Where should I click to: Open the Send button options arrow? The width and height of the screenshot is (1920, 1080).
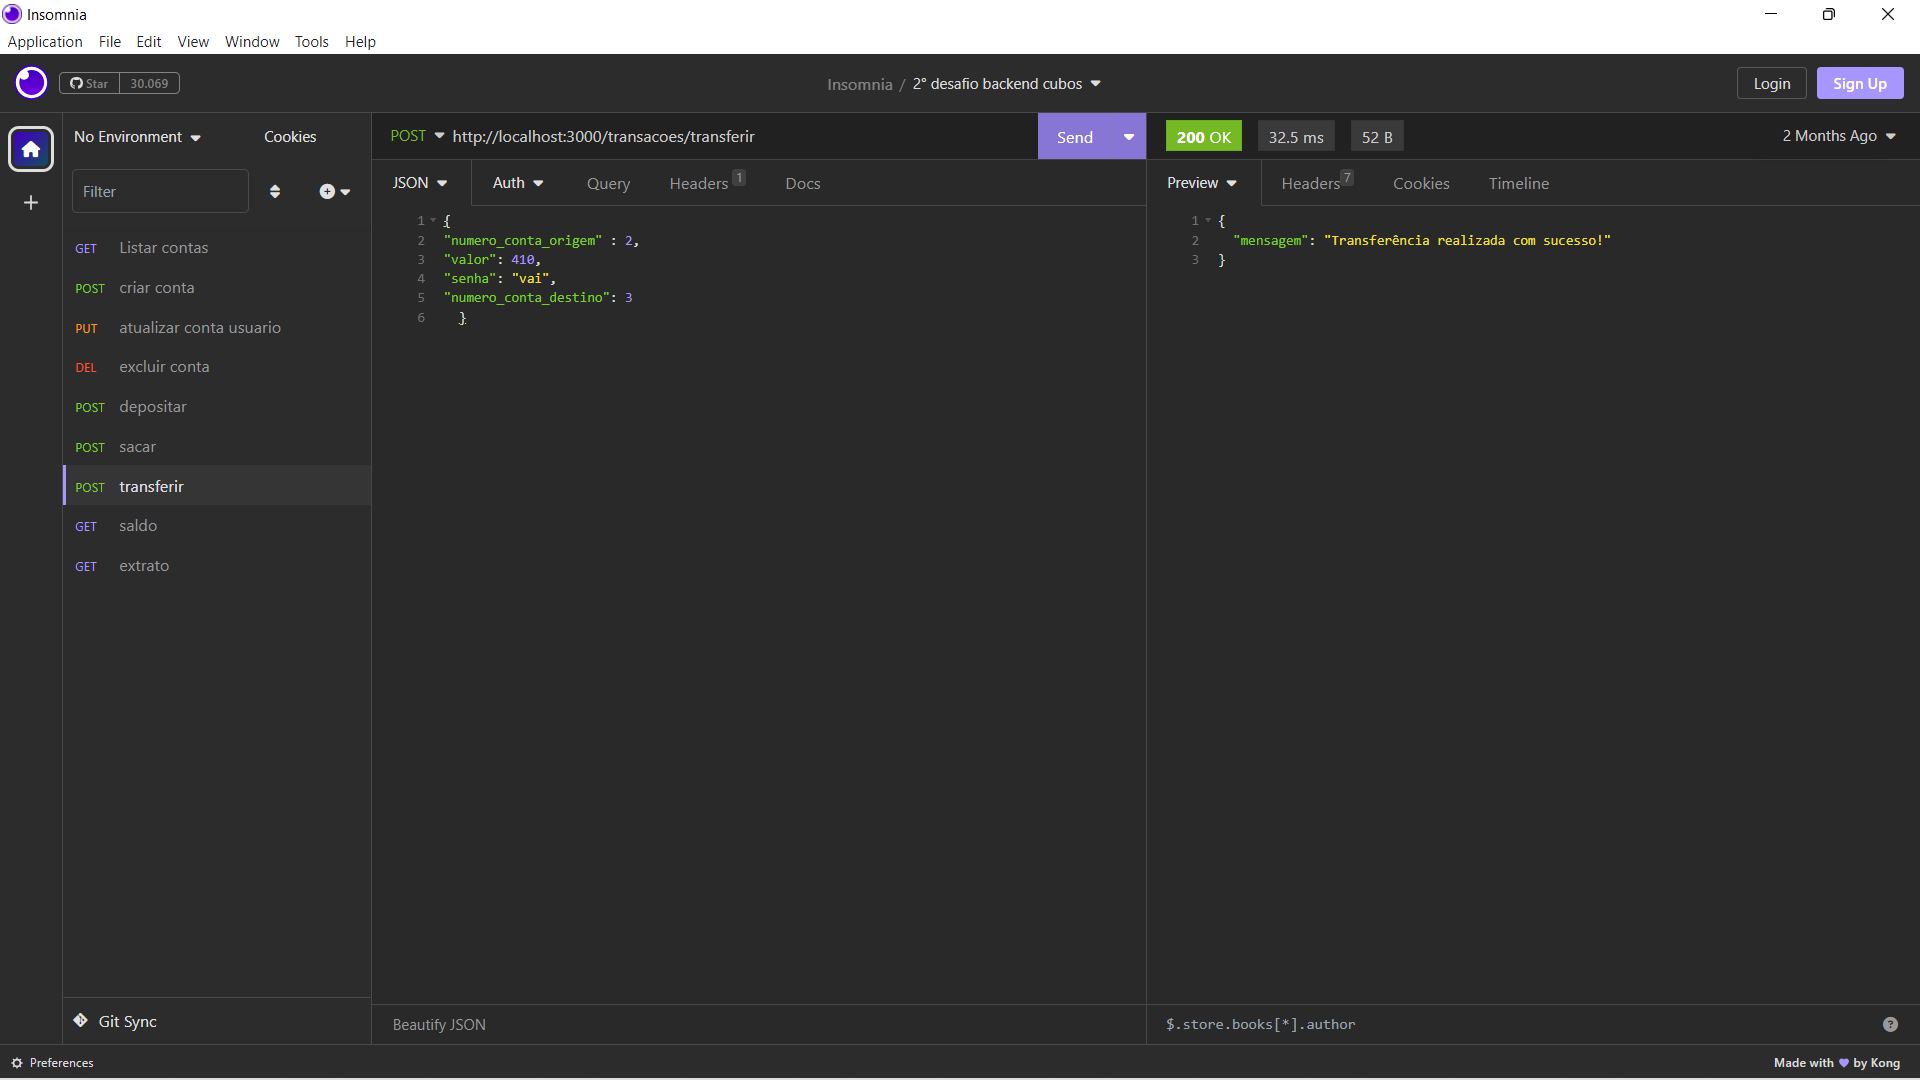click(1128, 136)
